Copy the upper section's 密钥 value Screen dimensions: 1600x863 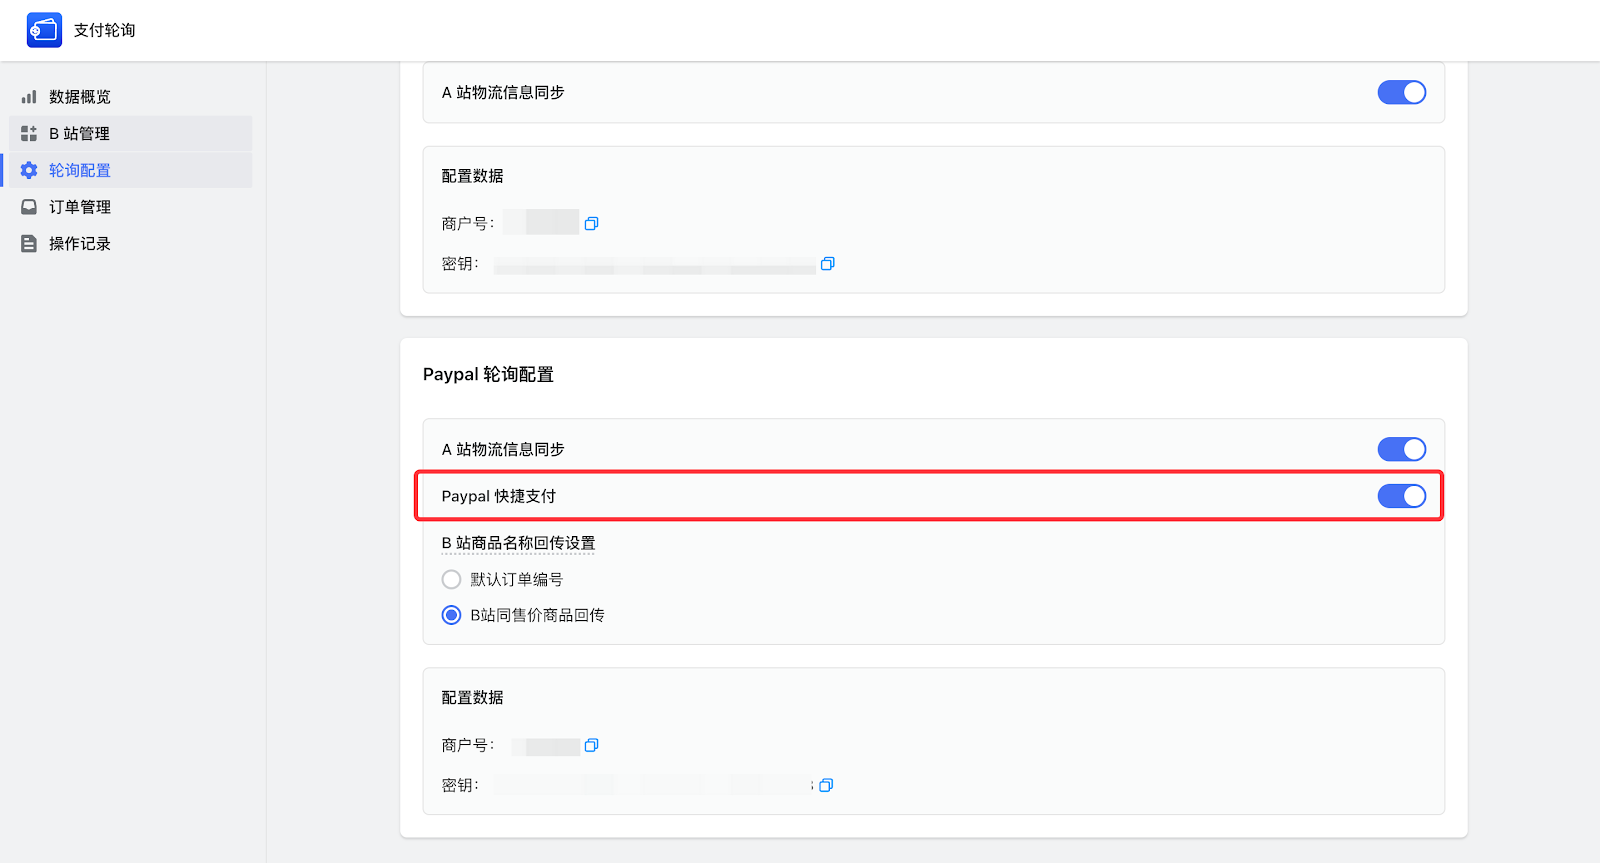(x=827, y=264)
